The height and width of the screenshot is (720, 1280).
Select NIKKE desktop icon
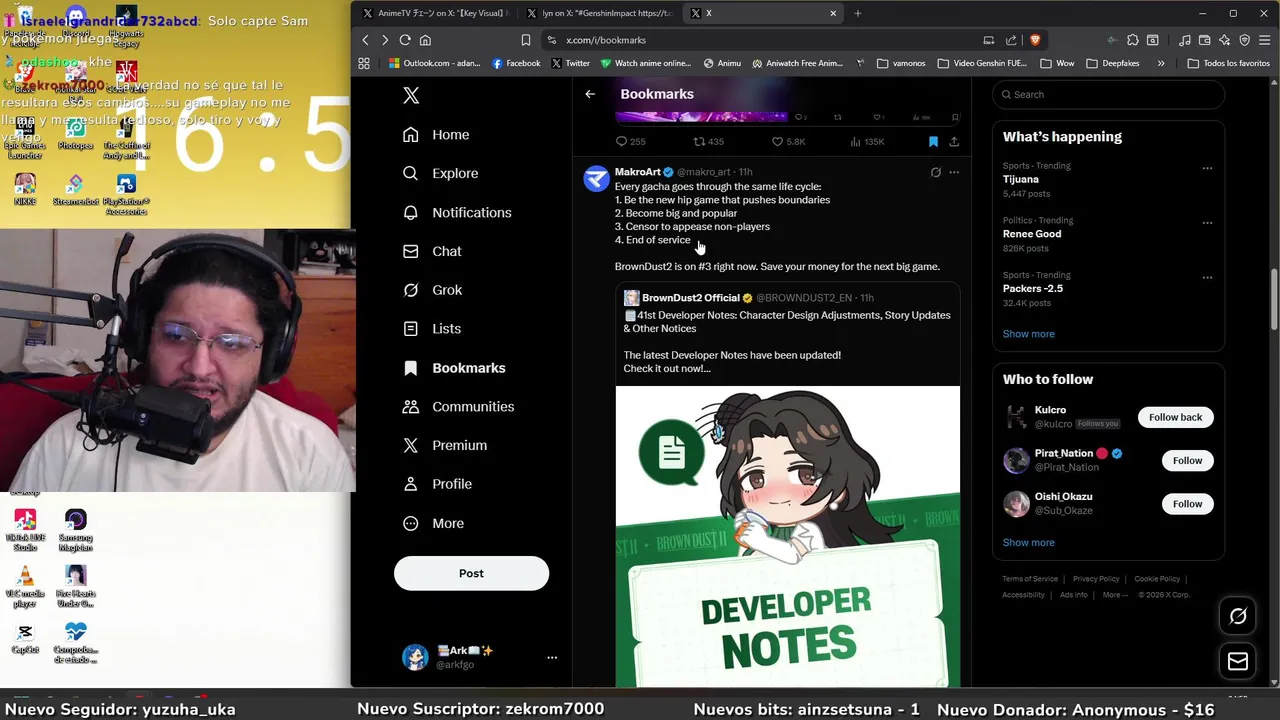pos(25,190)
